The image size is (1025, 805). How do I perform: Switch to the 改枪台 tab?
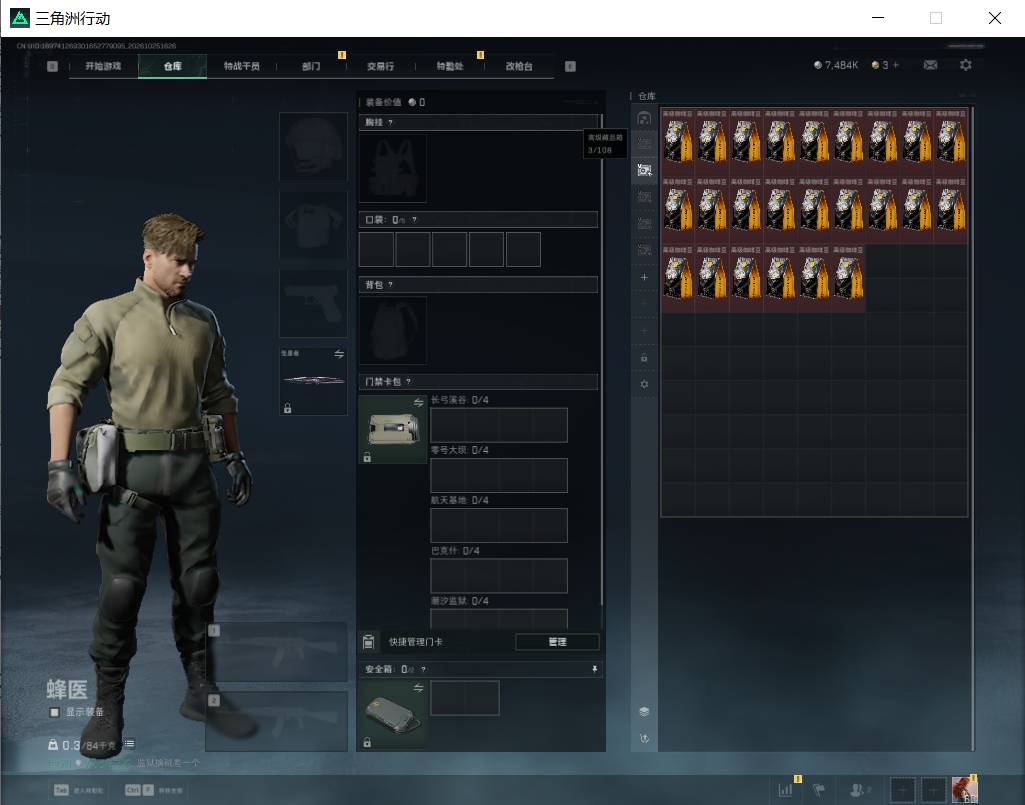pos(519,66)
